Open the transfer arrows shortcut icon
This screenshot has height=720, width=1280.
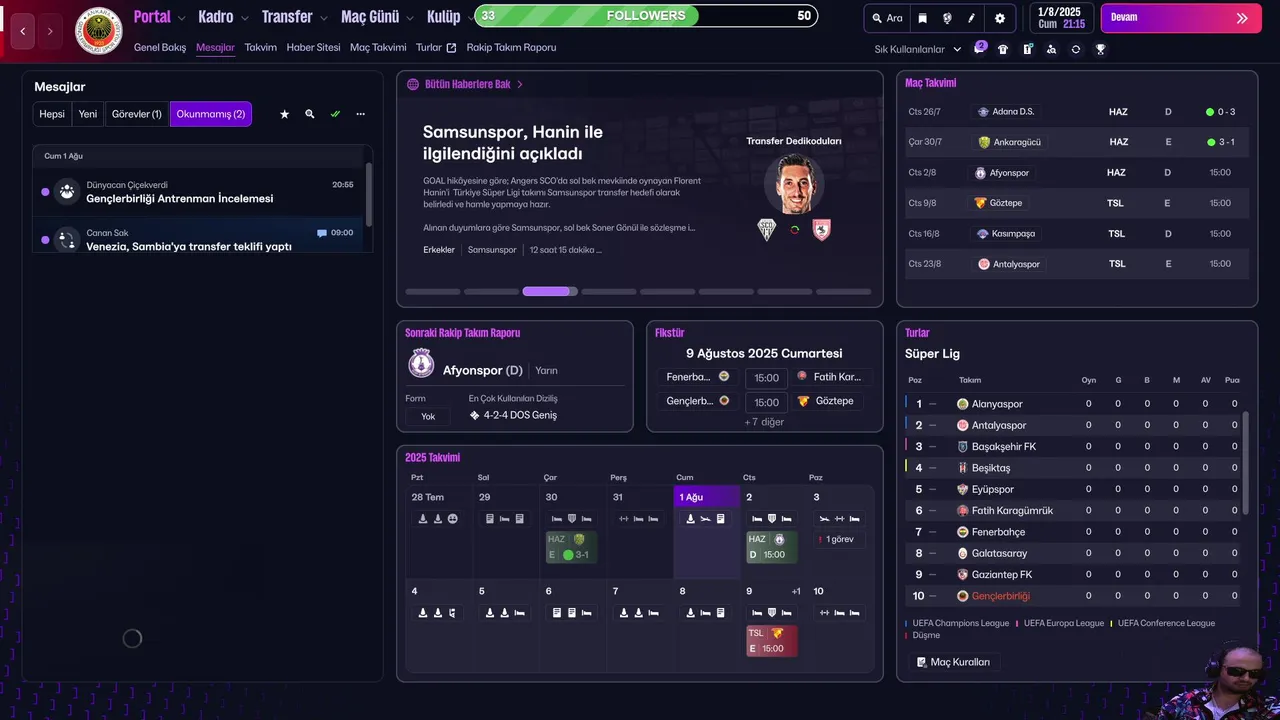click(x=1075, y=49)
